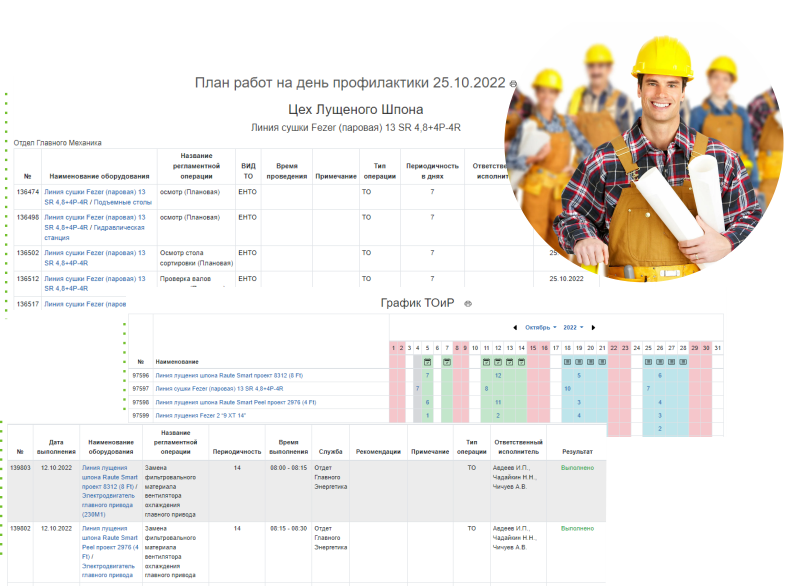Image resolution: width=800 pixels, height=586 pixels.
Task: Click the 10 cell in Линия сушки schedule row
Action: pos(567,388)
